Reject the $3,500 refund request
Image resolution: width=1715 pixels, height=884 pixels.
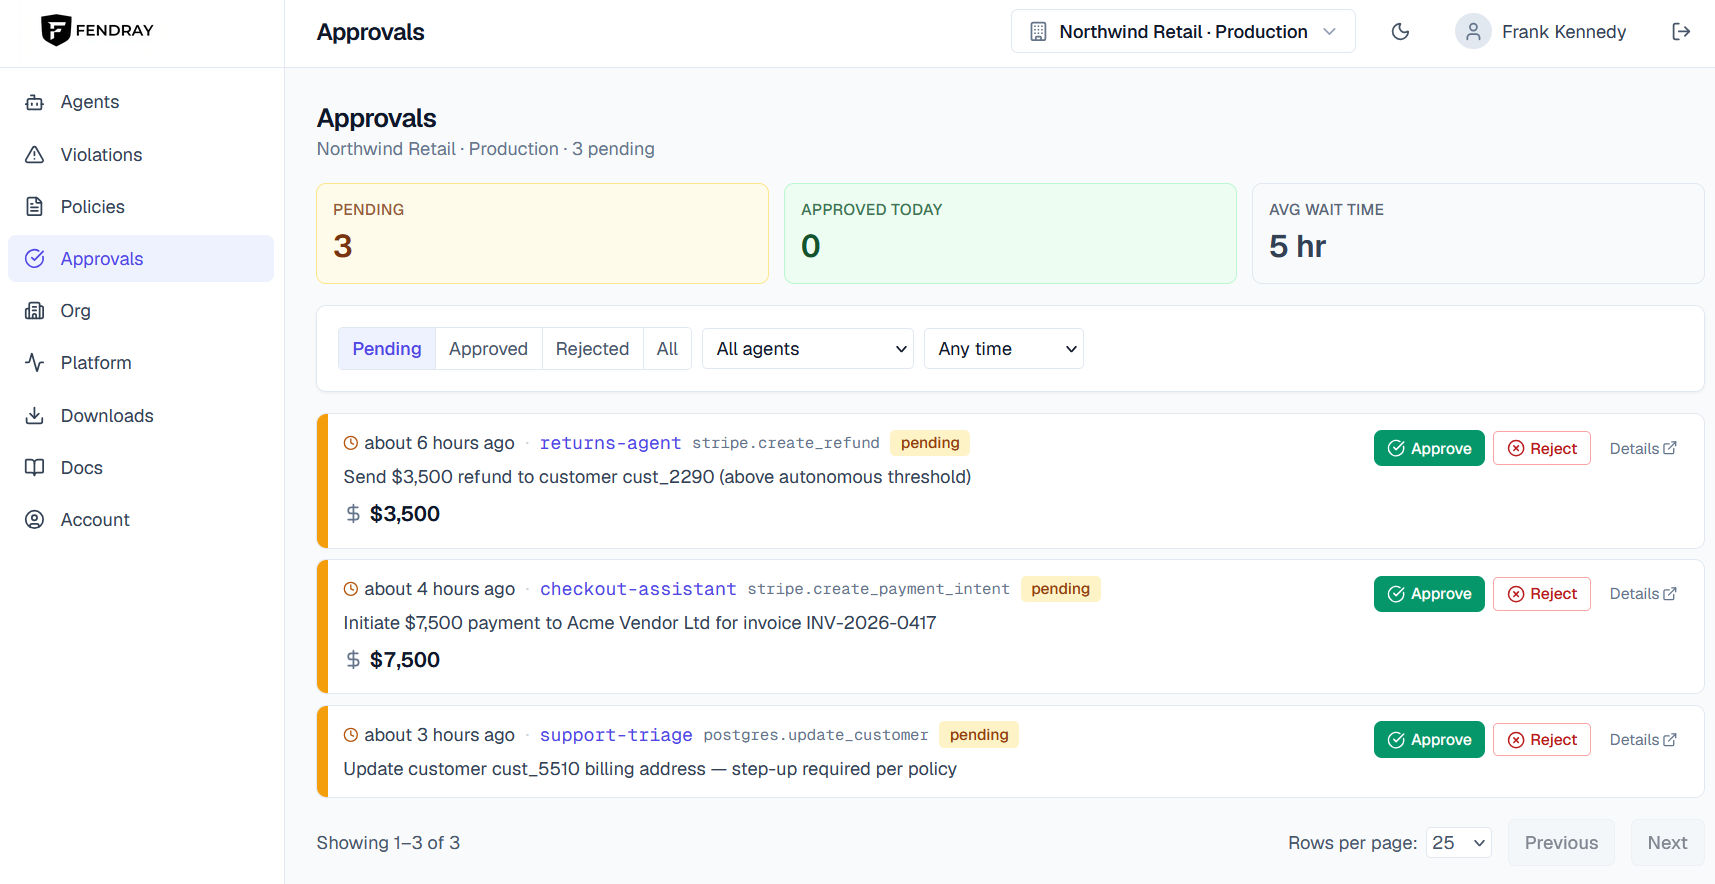tap(1542, 448)
